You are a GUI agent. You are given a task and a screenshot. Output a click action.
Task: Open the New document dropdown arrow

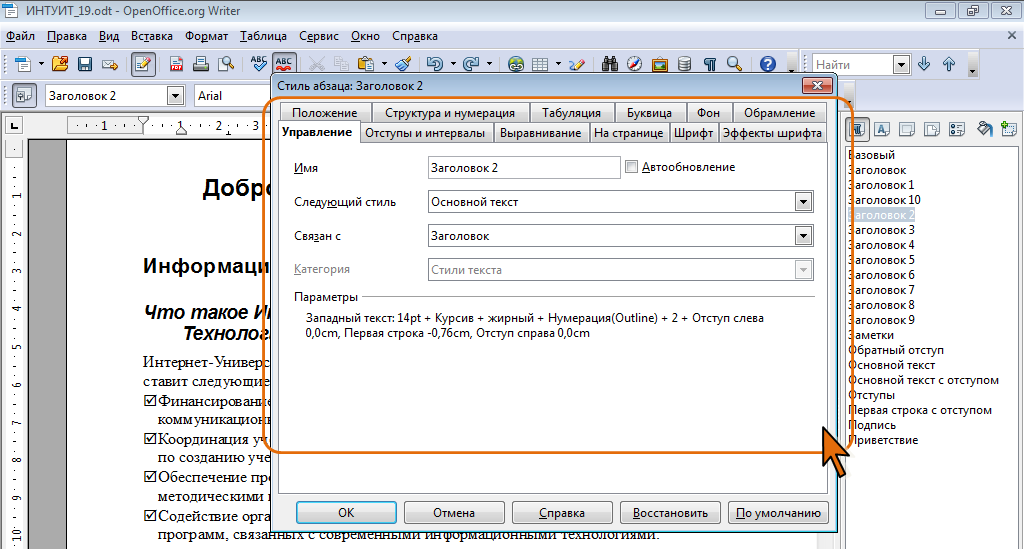(40, 64)
